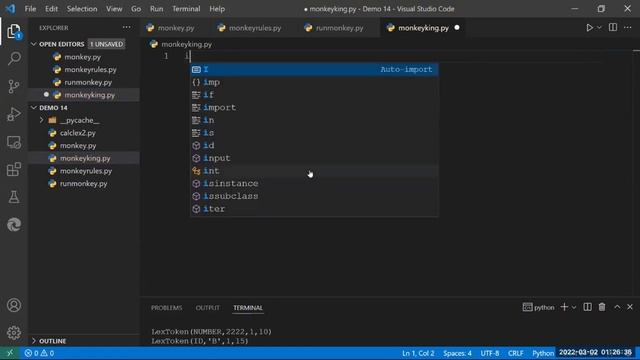
Task: Split the editor to the right
Action: pyautogui.click(x=613, y=27)
